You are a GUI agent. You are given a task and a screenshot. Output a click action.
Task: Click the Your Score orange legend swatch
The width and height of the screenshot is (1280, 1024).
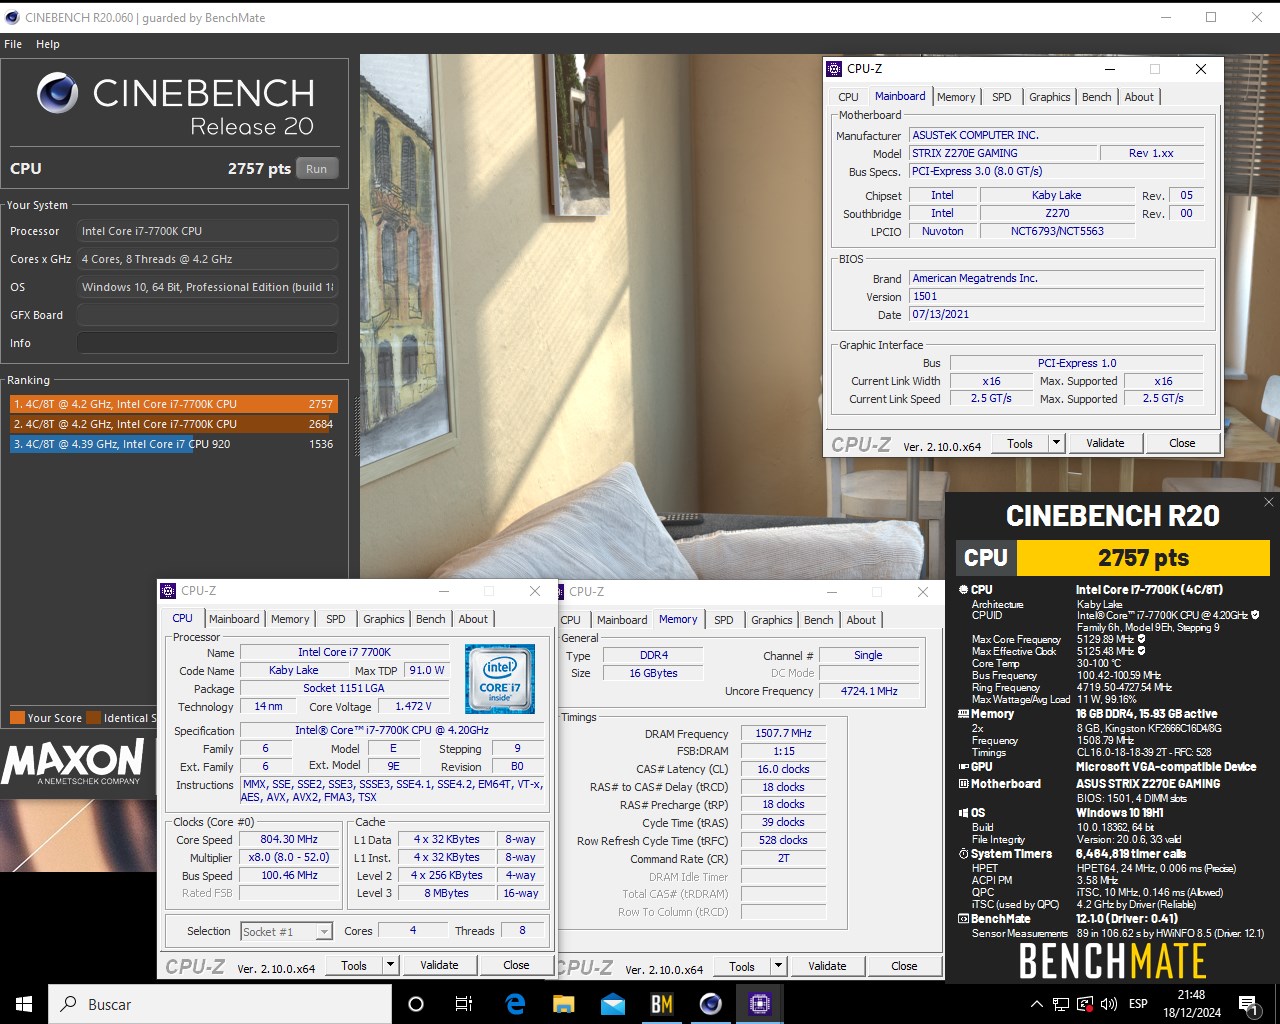pyautogui.click(x=17, y=718)
